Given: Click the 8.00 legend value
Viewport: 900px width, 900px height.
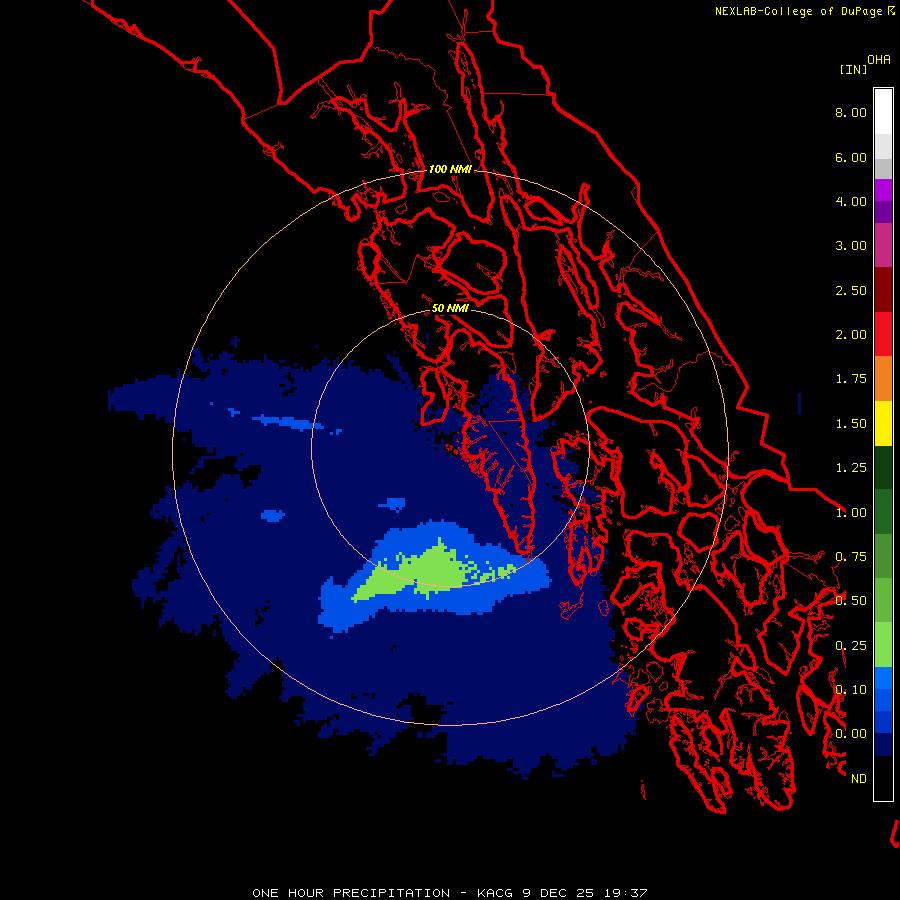Looking at the screenshot, I should pos(851,112).
